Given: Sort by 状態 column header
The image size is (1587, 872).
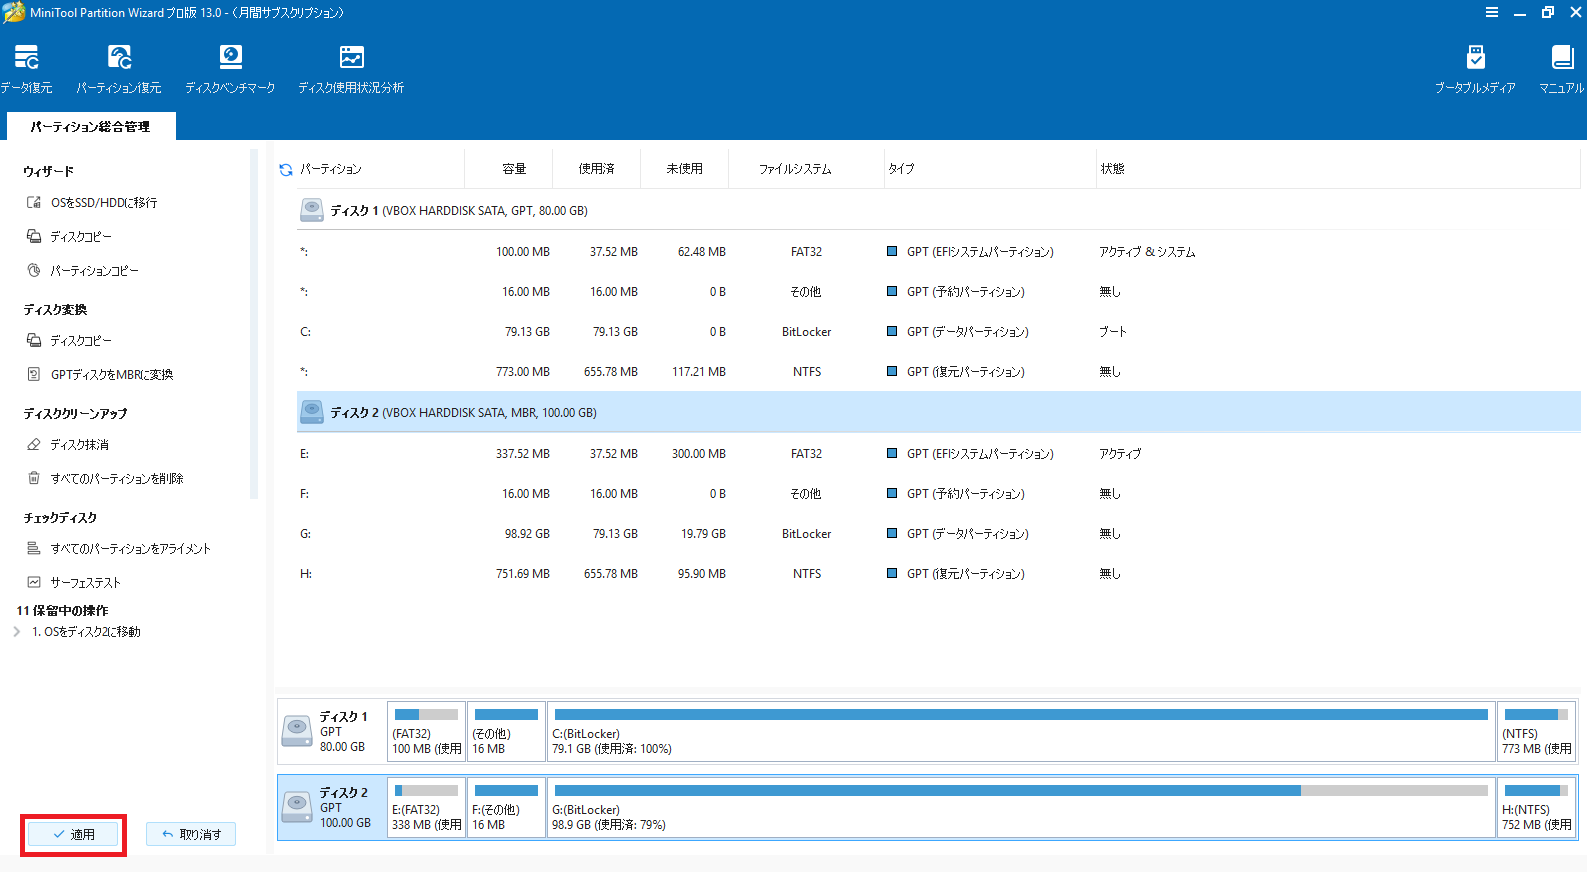Looking at the screenshot, I should [1113, 169].
